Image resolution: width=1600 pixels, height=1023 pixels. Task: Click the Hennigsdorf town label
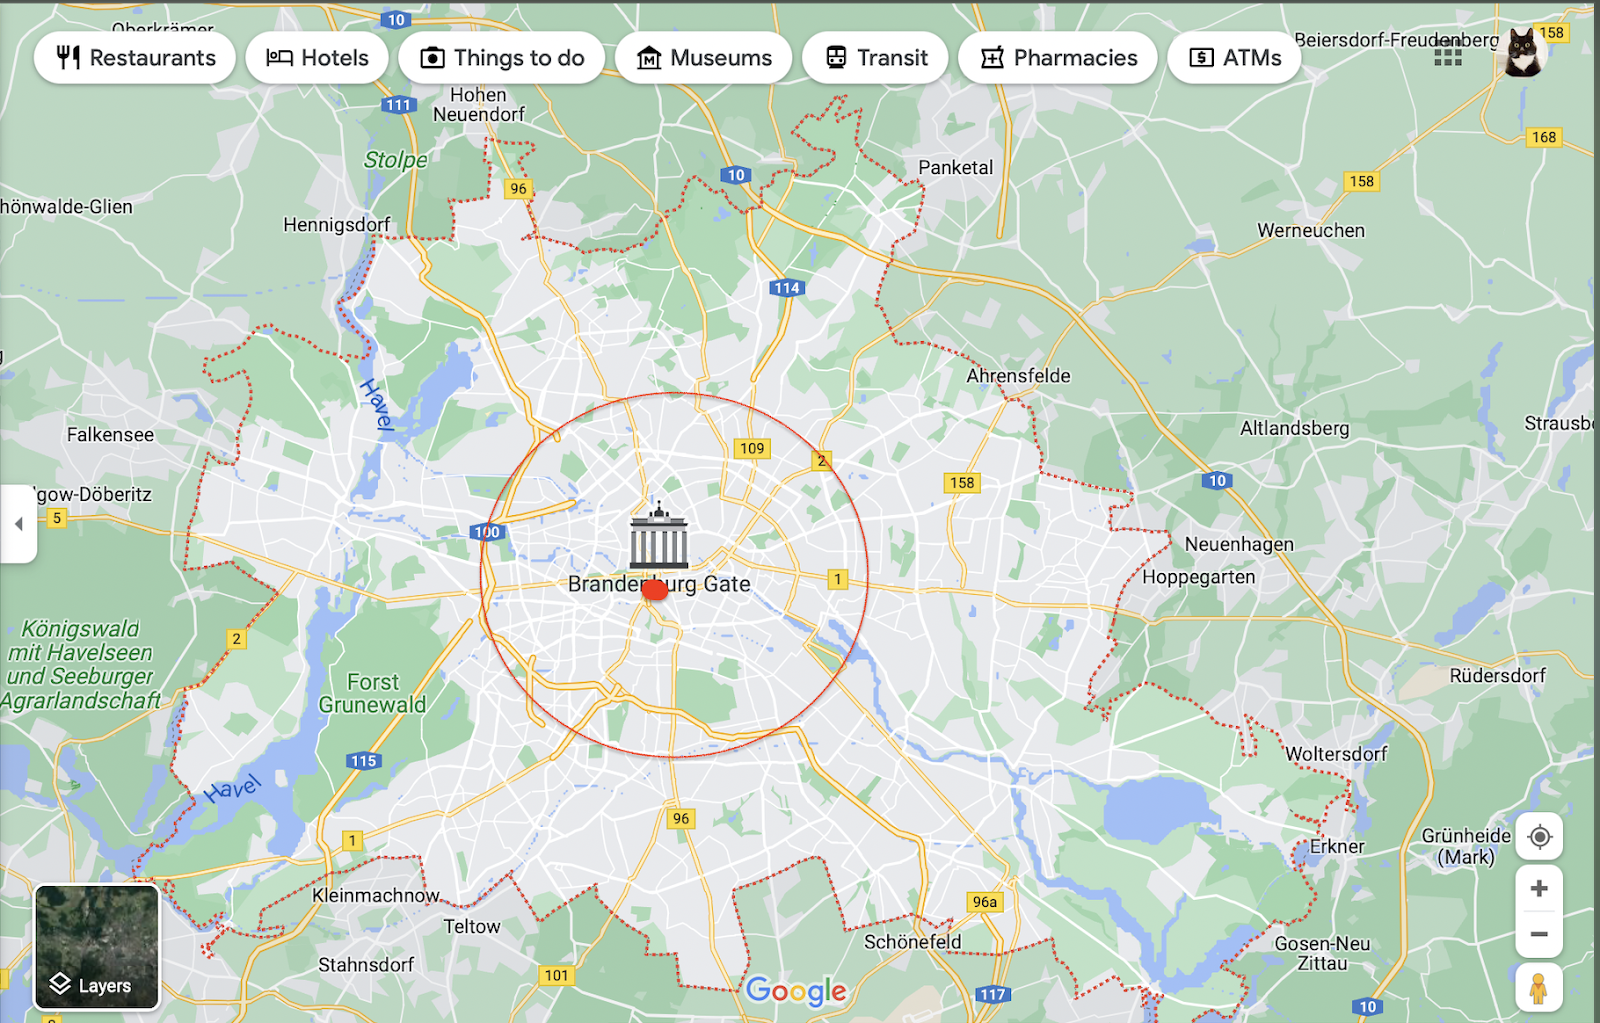pos(336,225)
